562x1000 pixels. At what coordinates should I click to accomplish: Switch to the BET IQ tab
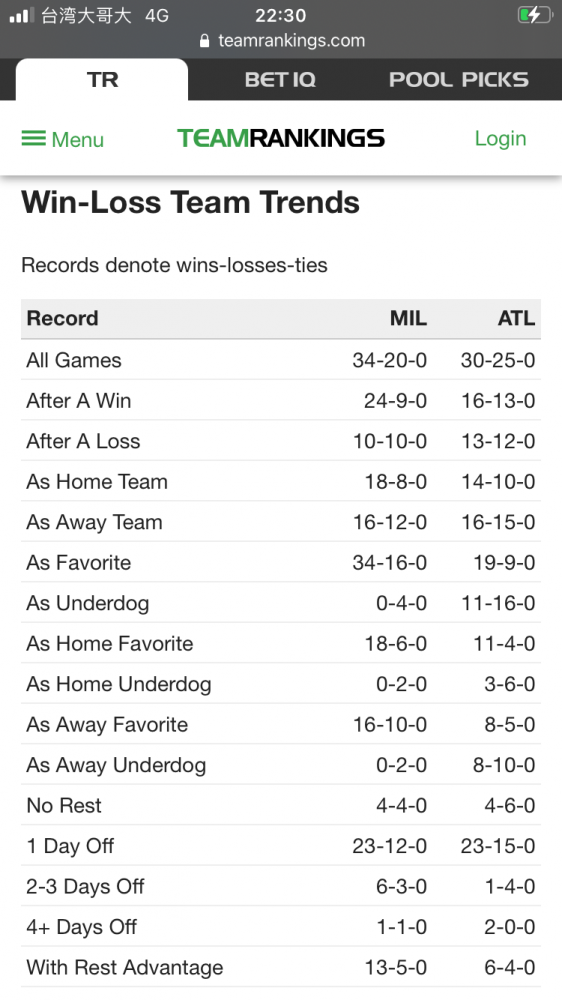coord(280,80)
